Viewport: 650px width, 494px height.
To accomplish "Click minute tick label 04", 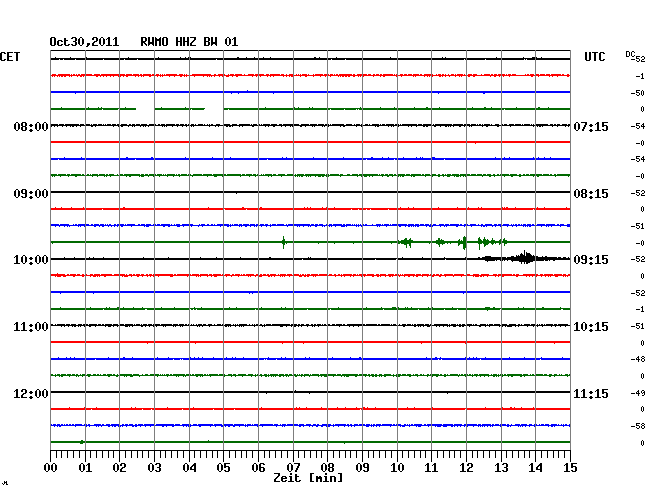I will [x=189, y=467].
